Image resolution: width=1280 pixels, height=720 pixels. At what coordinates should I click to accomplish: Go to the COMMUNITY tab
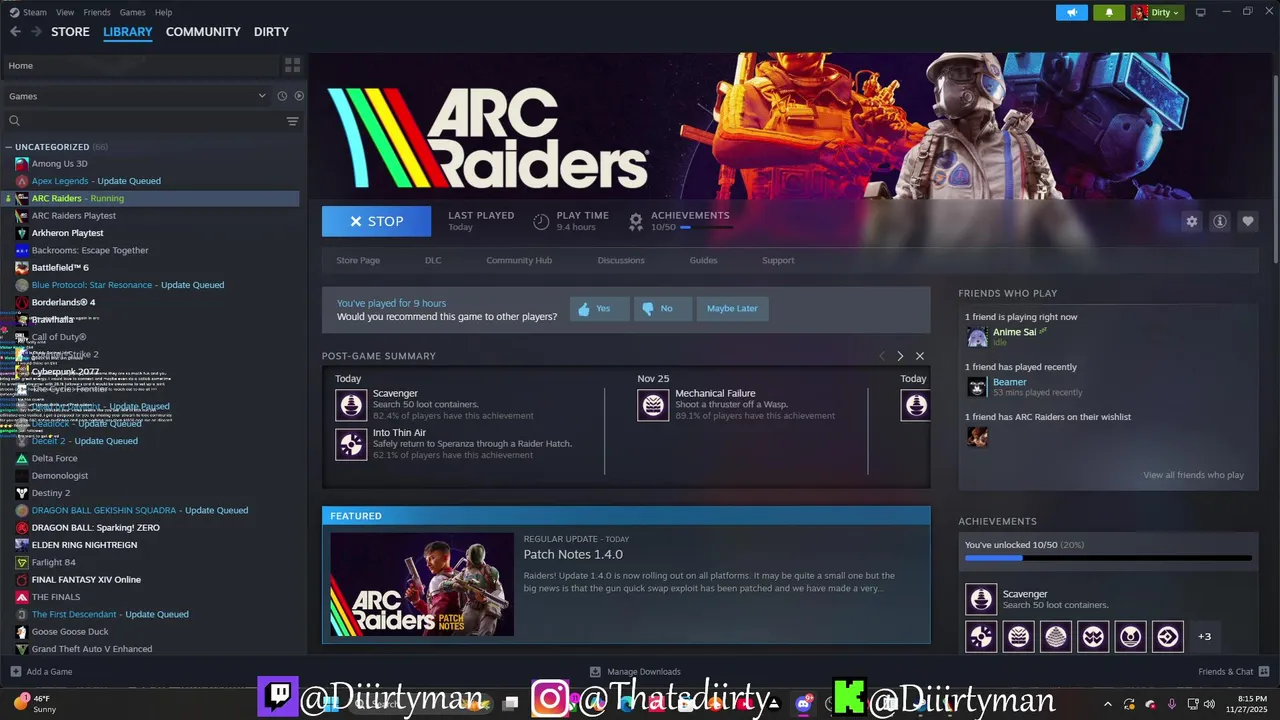click(203, 32)
